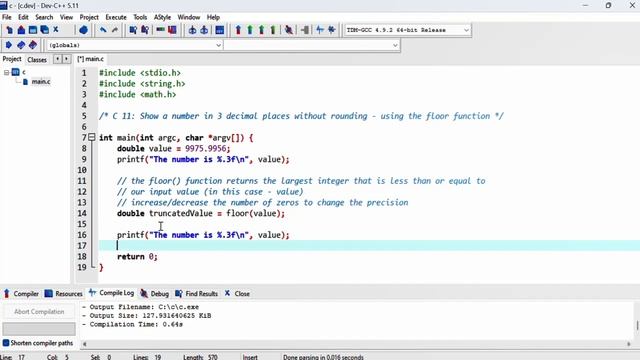Image resolution: width=640 pixels, height=360 pixels.
Task: Click the red up-arrow toolbar icon
Action: tap(238, 30)
